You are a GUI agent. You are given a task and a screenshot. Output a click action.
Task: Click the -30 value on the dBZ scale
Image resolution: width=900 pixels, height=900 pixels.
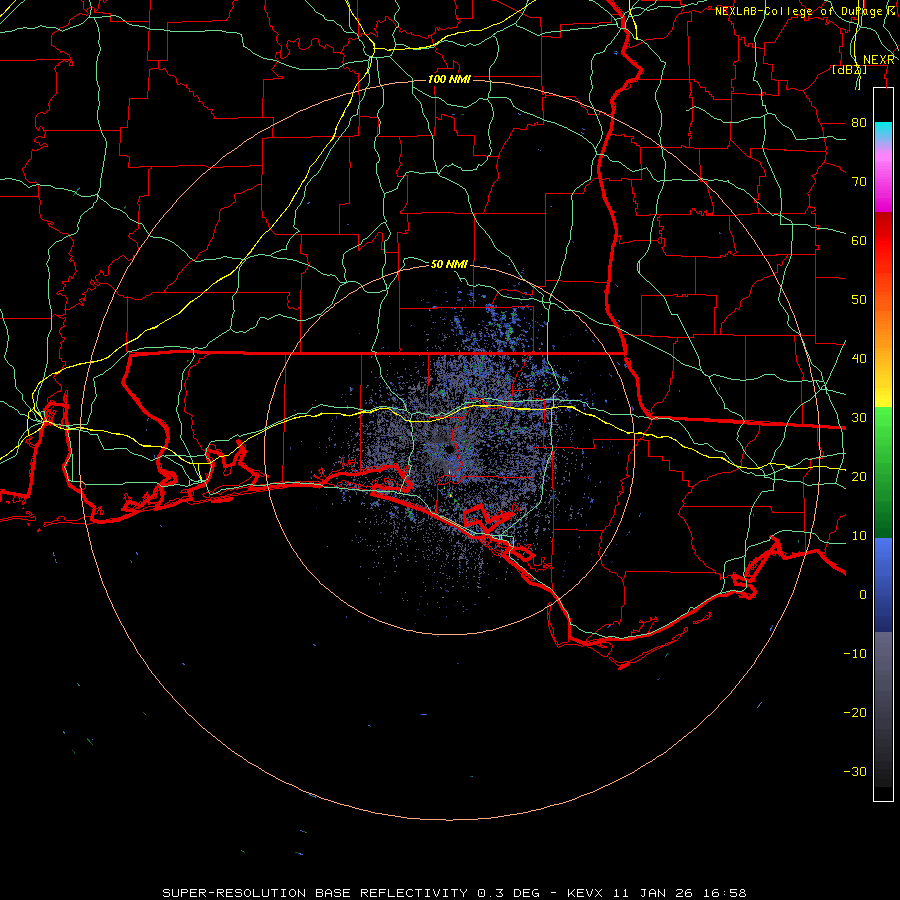click(x=855, y=771)
